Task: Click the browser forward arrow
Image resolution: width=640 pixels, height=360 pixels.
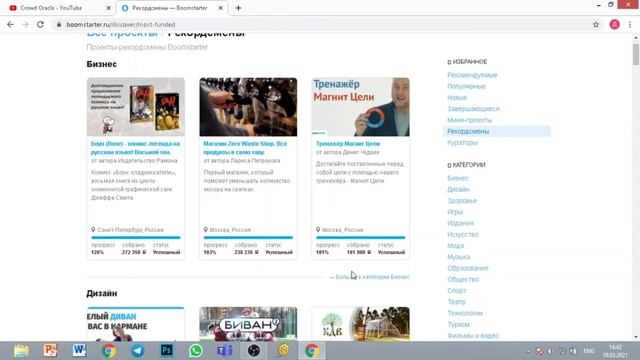Action: [25, 24]
